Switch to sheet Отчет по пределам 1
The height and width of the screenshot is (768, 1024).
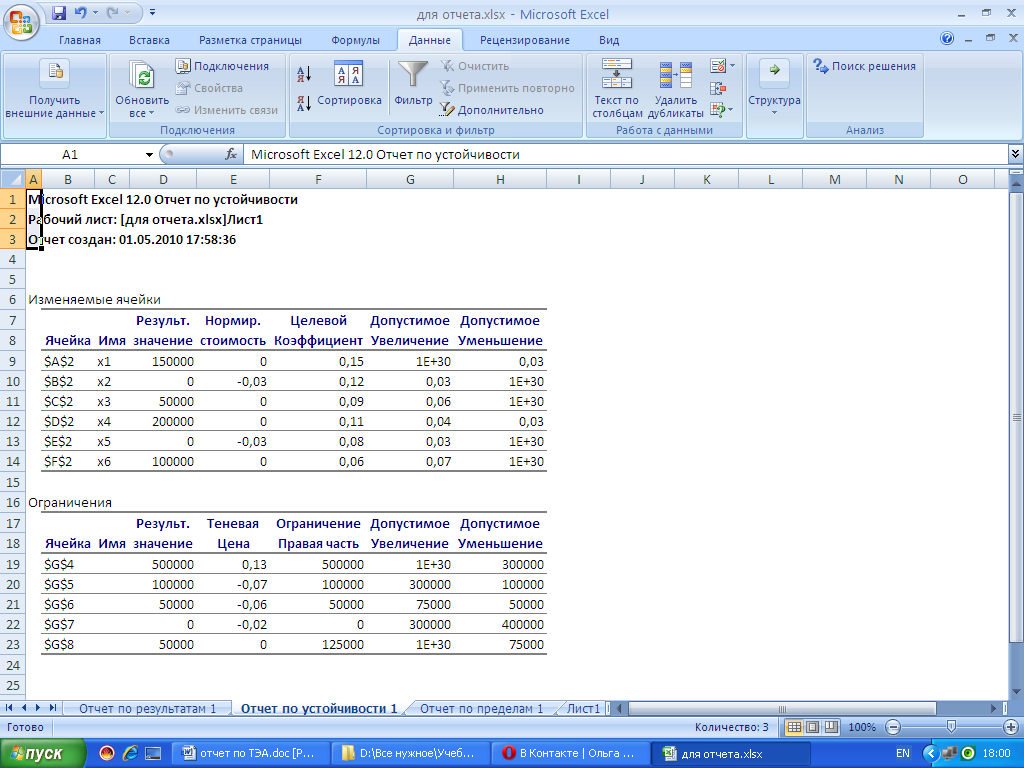coord(481,709)
